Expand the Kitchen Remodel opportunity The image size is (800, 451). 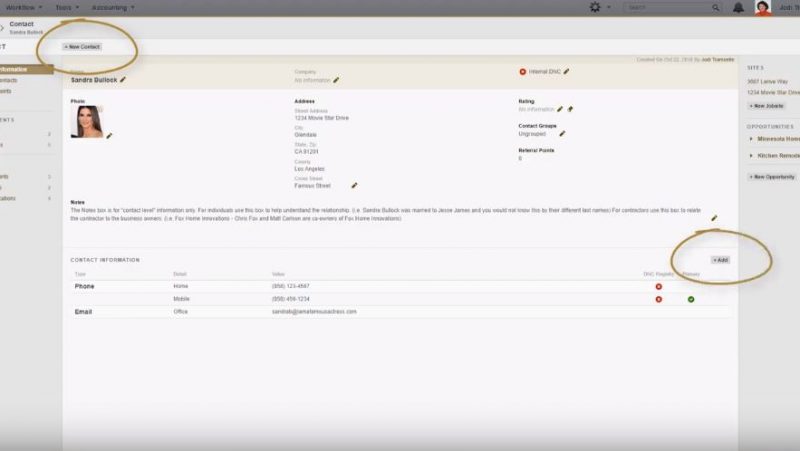pyautogui.click(x=752, y=155)
